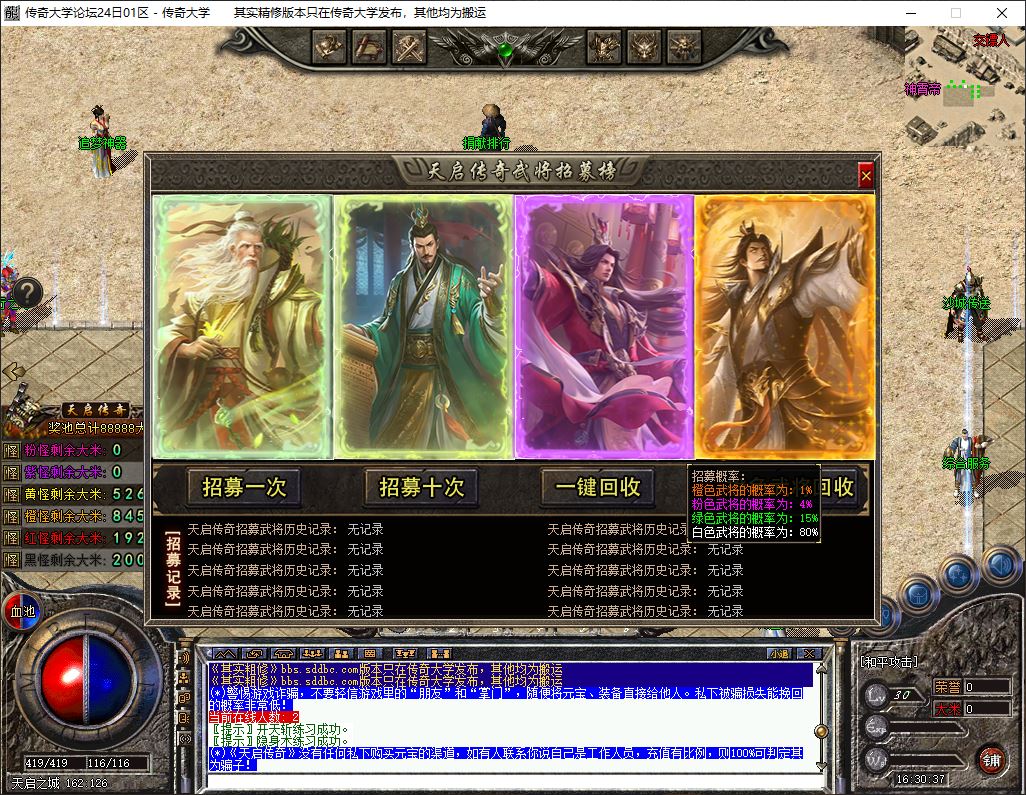Toggle the [和平攻击] attack mode label
The image size is (1026, 795).
(889, 662)
